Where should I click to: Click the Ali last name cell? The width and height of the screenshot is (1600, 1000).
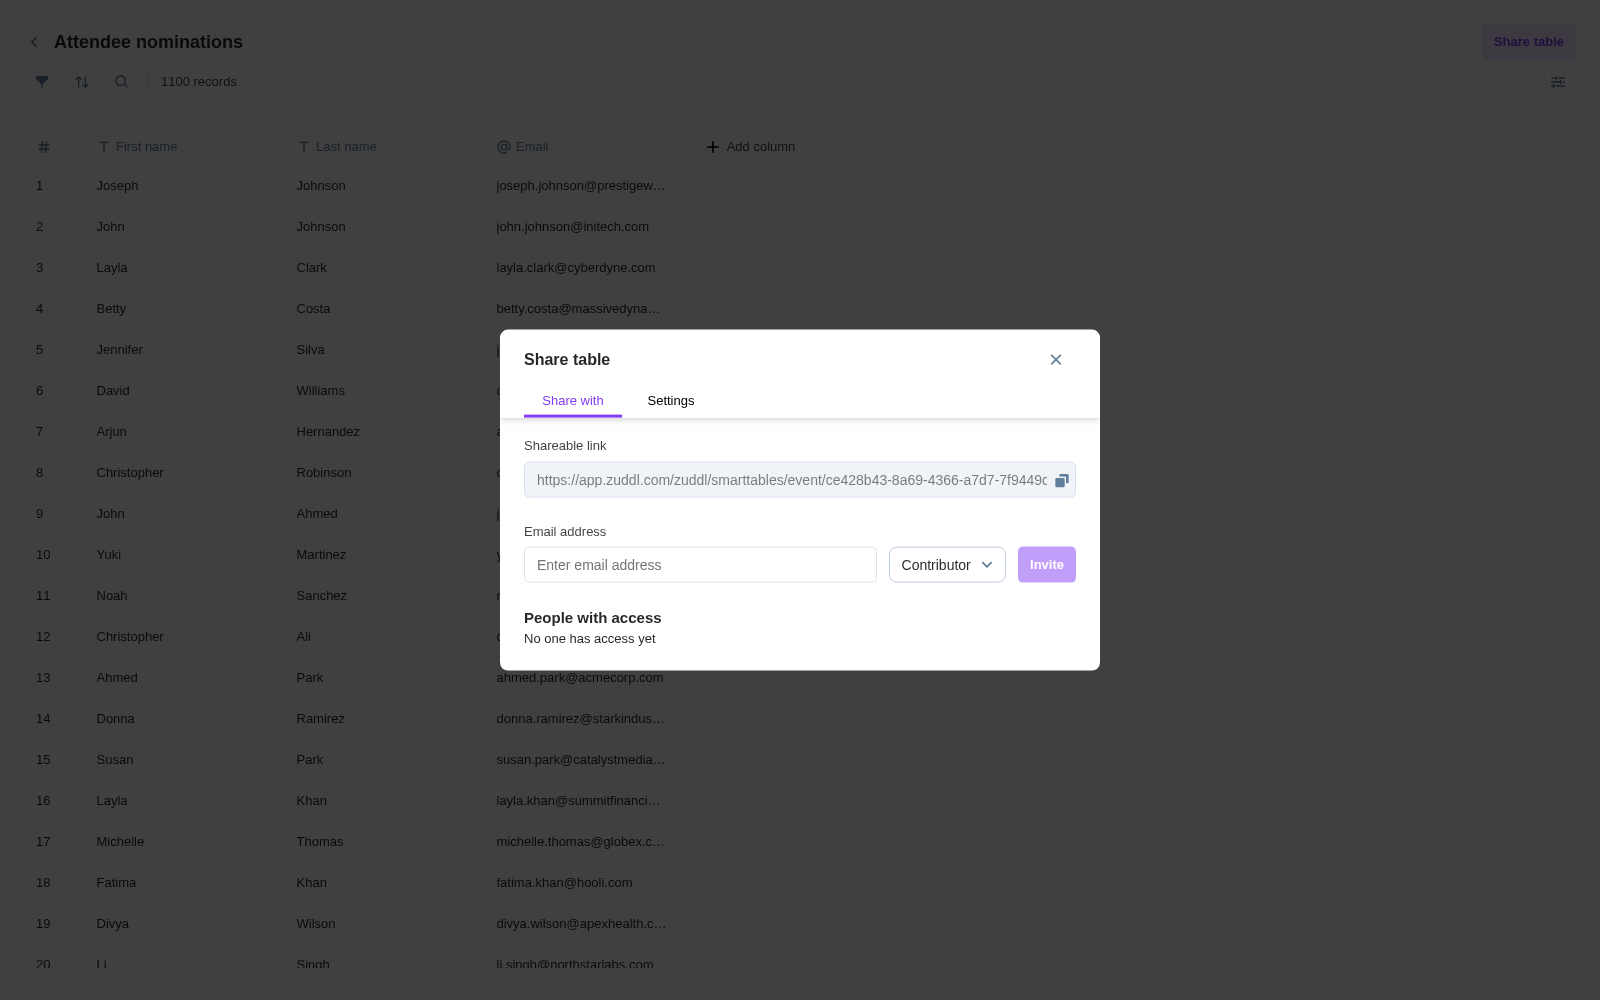pyautogui.click(x=385, y=637)
